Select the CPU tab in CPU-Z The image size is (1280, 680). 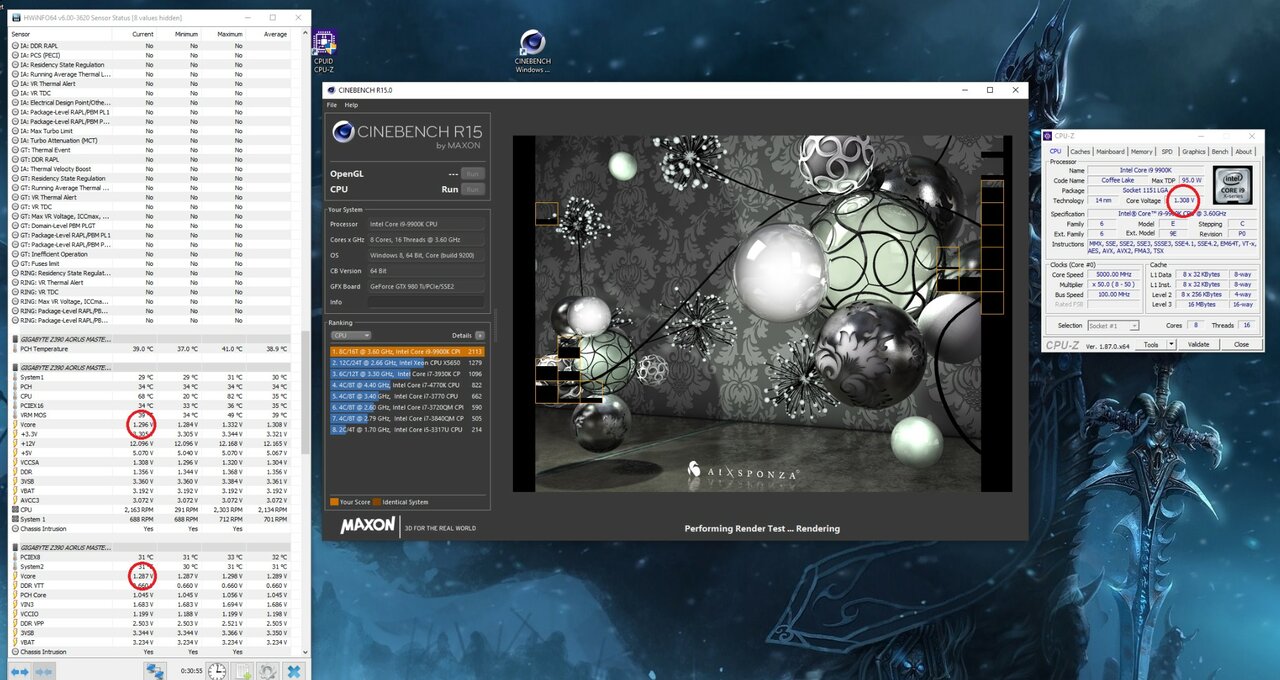click(1056, 151)
